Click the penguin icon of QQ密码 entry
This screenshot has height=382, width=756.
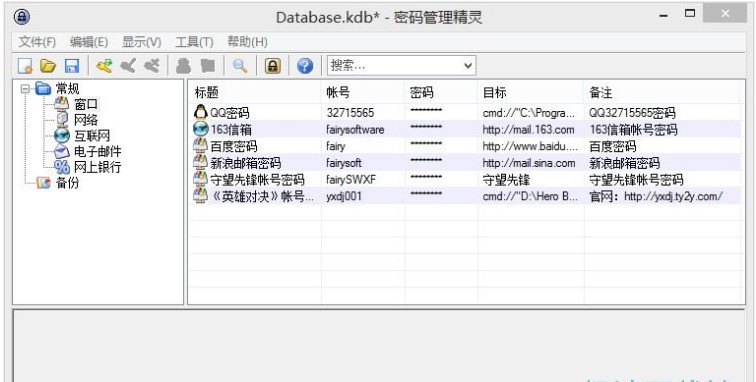(x=201, y=112)
